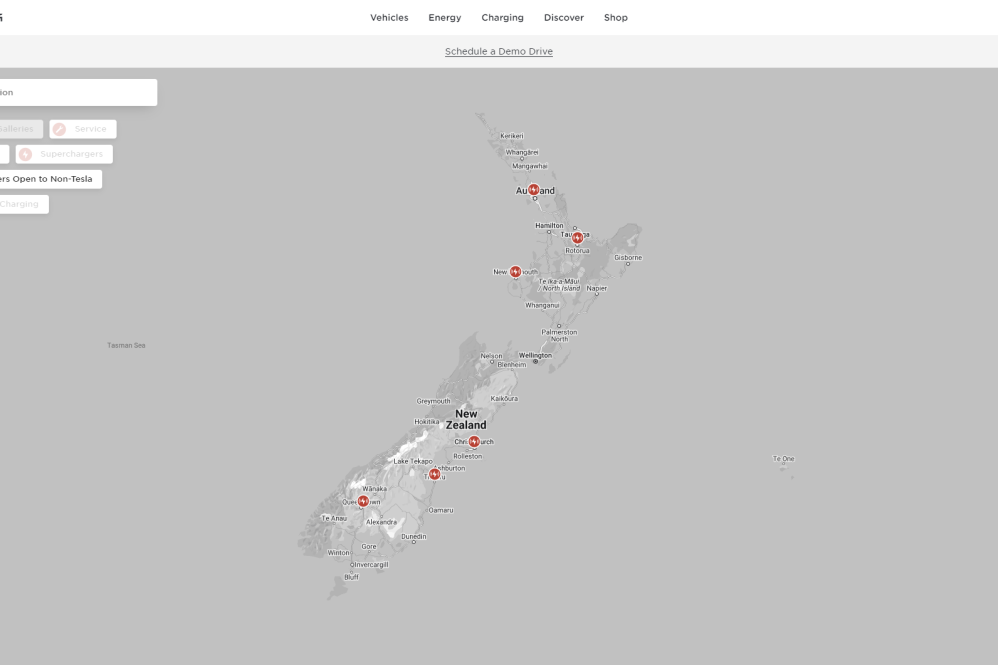This screenshot has width=998, height=665.
Task: Open the Energy dropdown menu
Action: click(444, 17)
